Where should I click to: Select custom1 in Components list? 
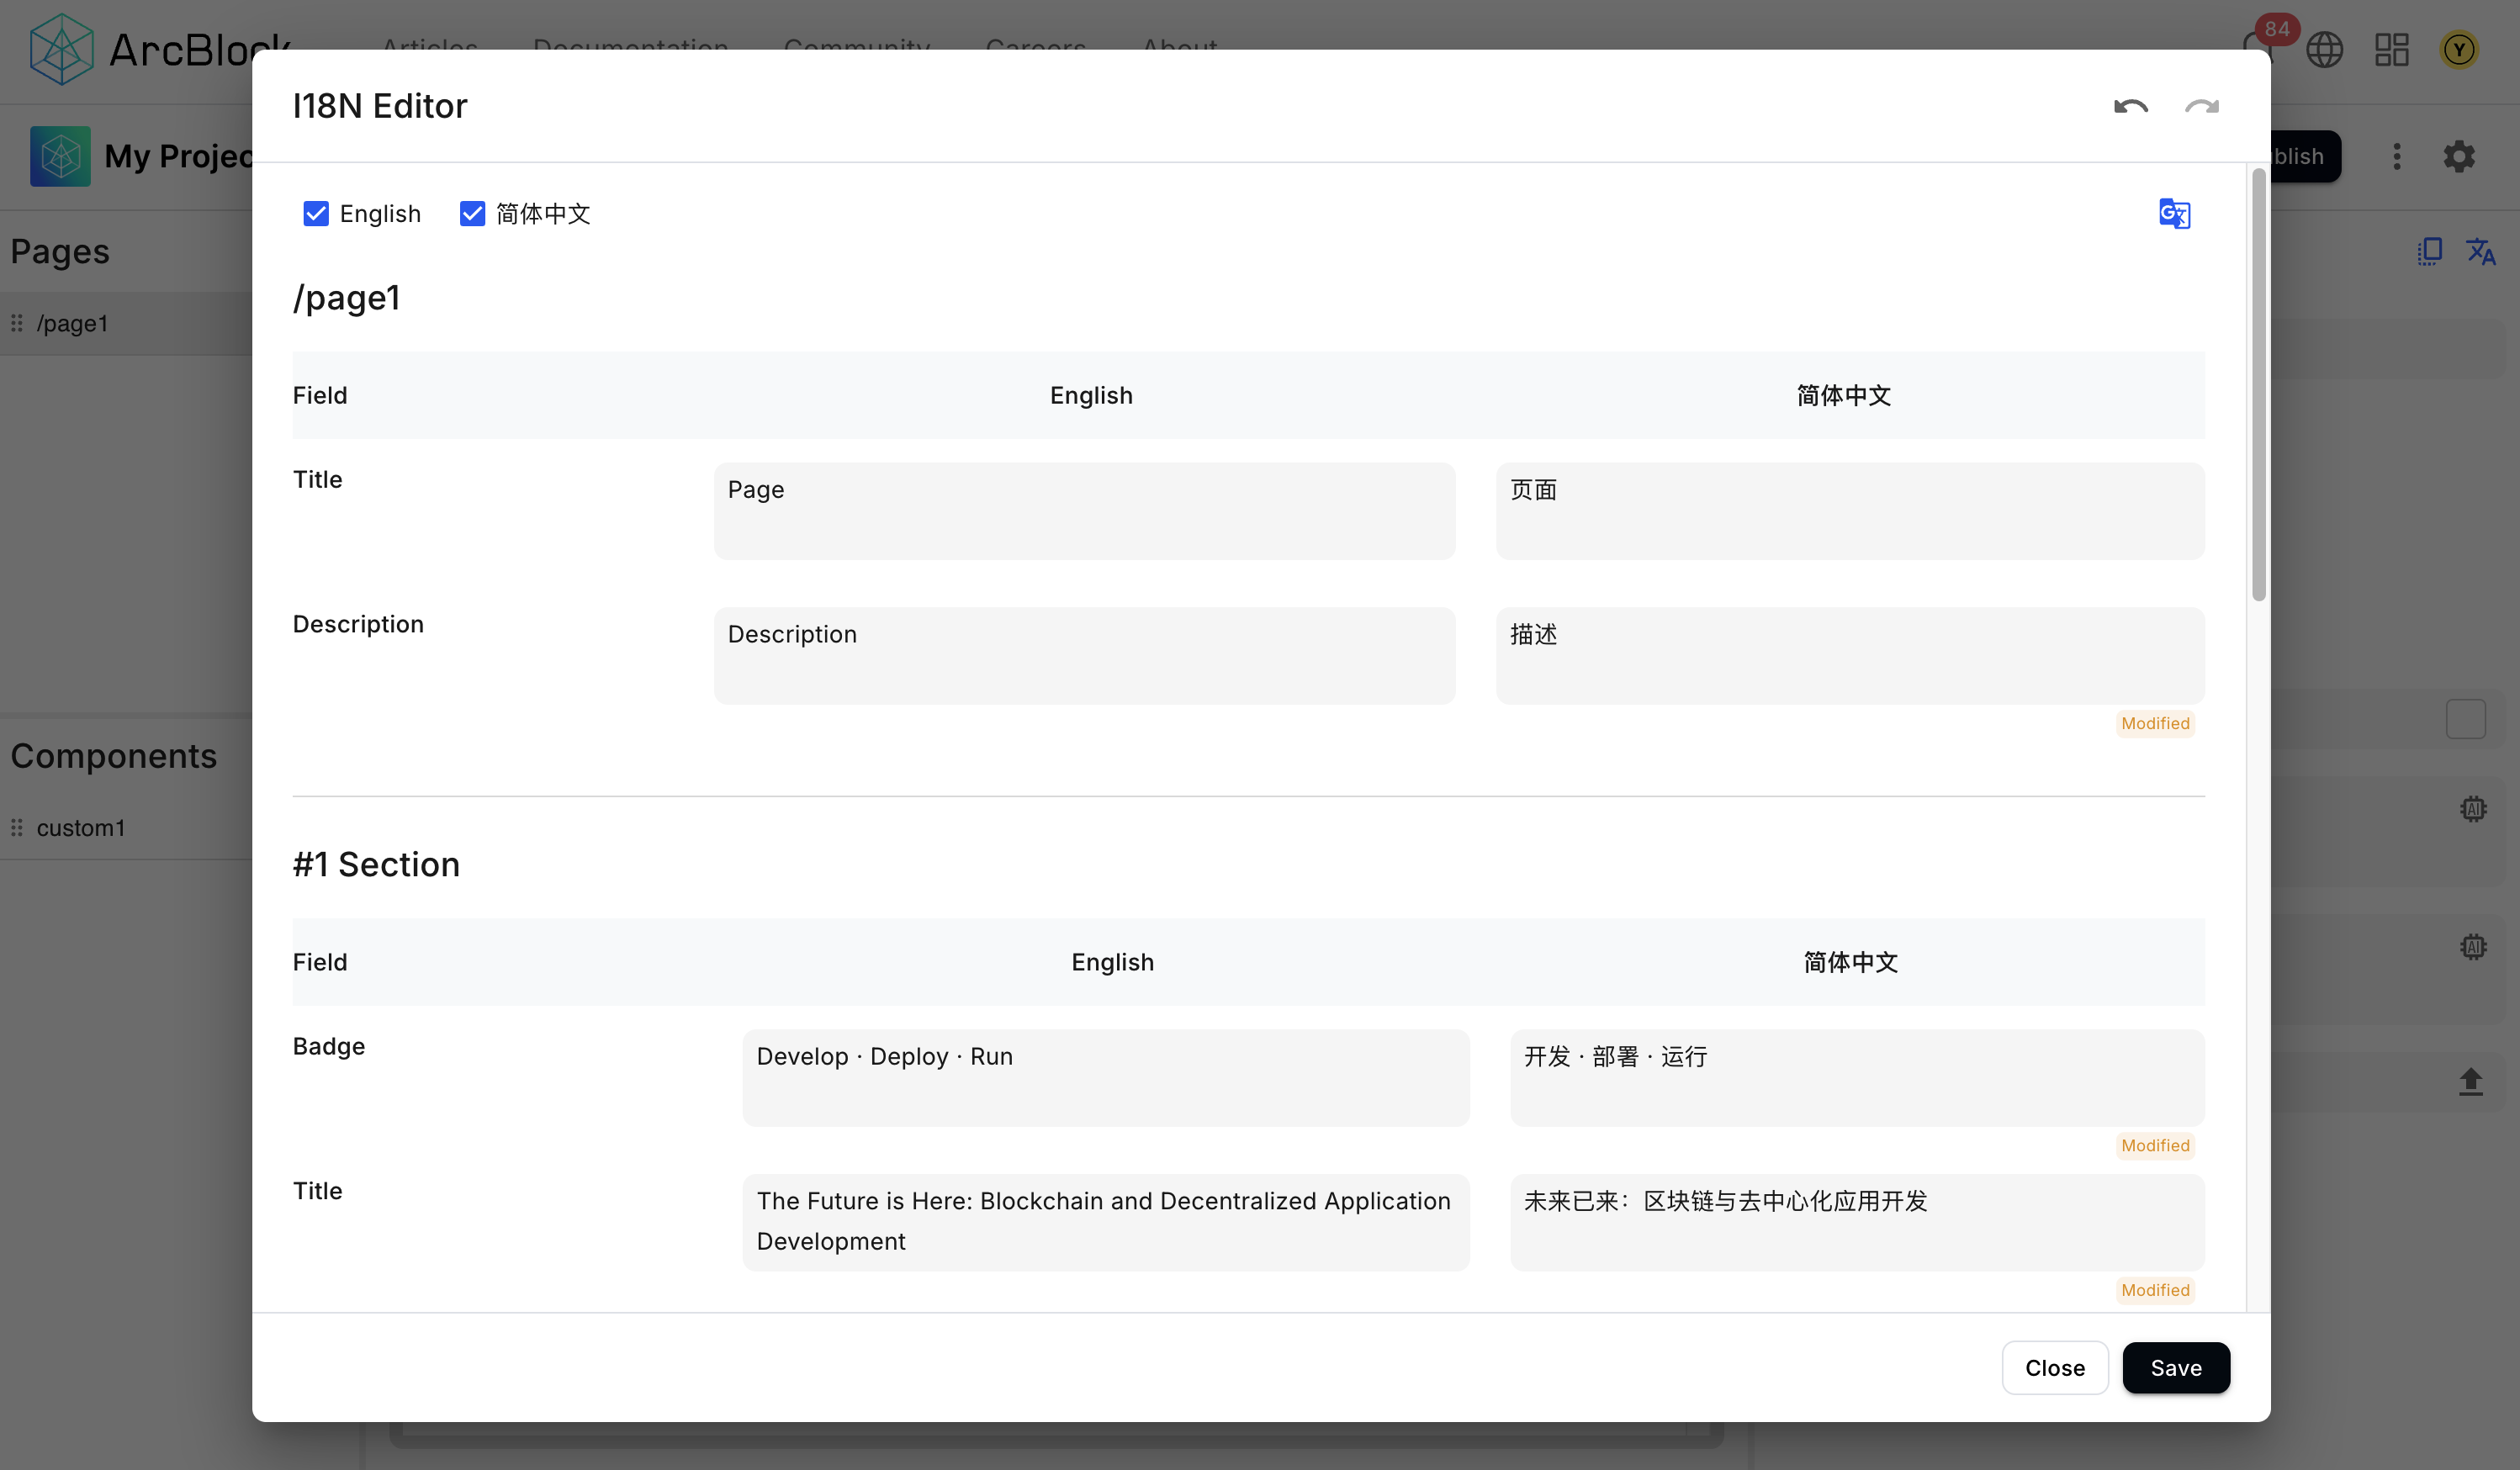(x=81, y=828)
